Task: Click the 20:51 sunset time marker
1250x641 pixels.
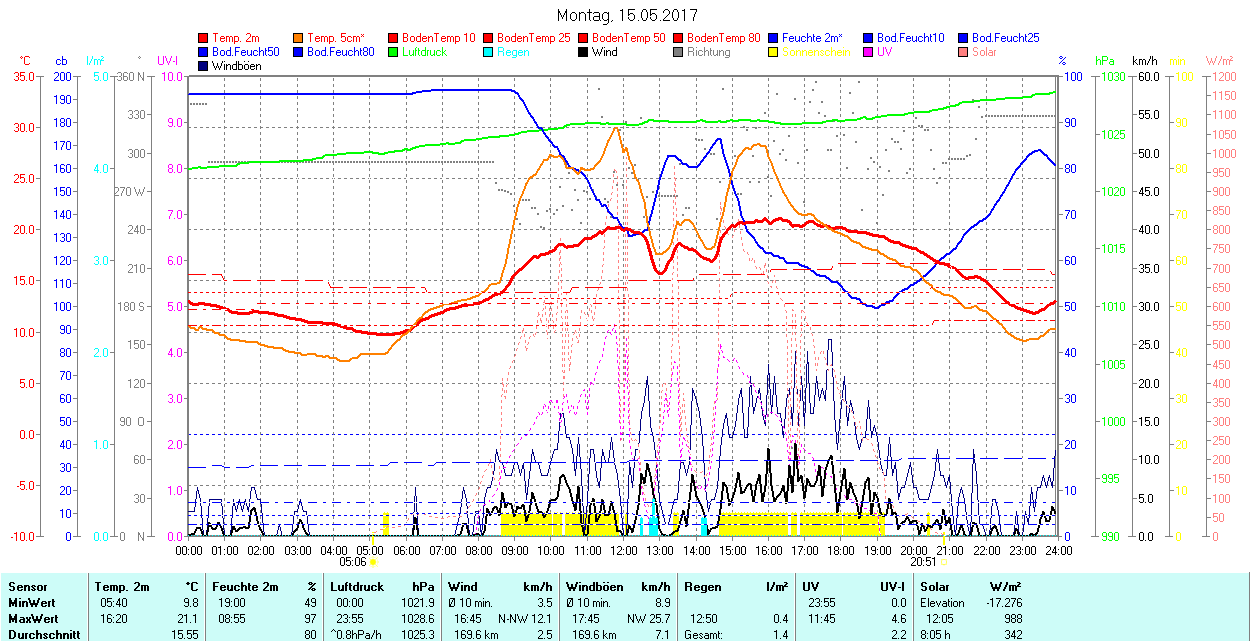Action: (925, 562)
